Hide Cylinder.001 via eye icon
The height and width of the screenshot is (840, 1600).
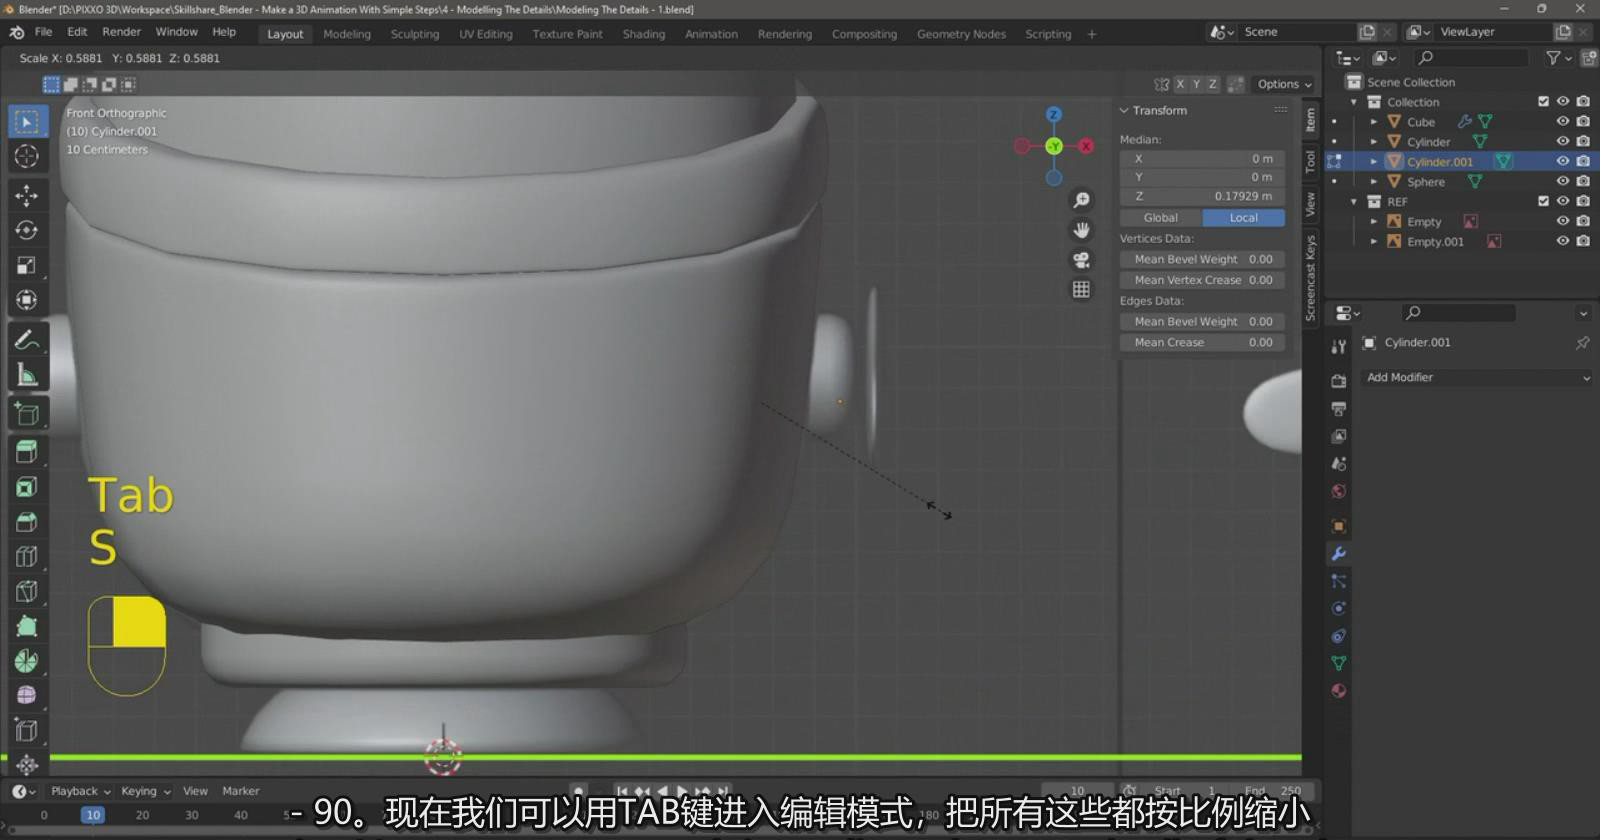pyautogui.click(x=1563, y=161)
